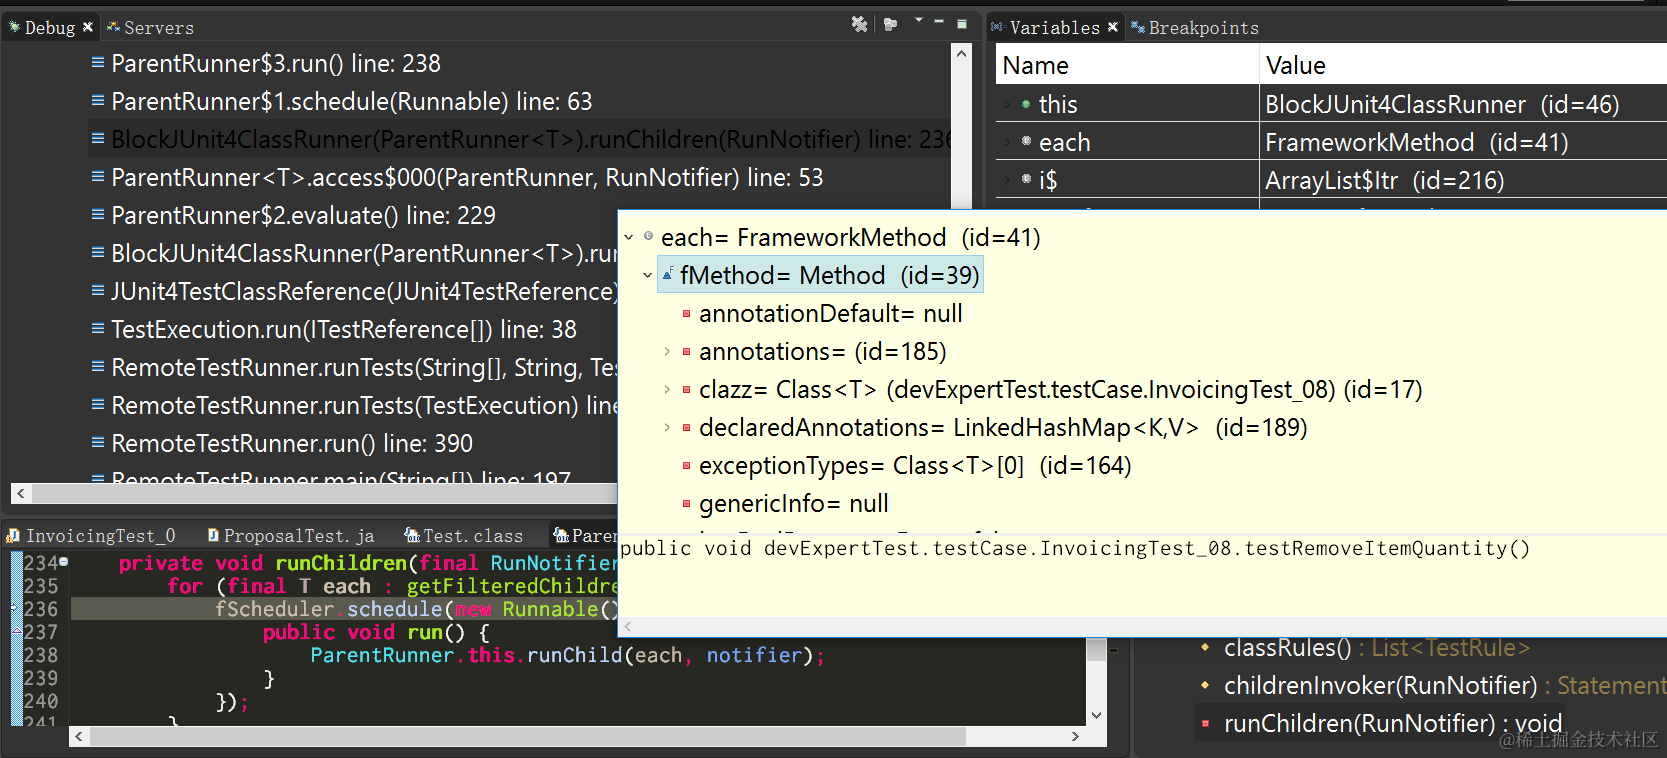
Task: Click private field icon beside genericInfo
Action: (x=686, y=504)
